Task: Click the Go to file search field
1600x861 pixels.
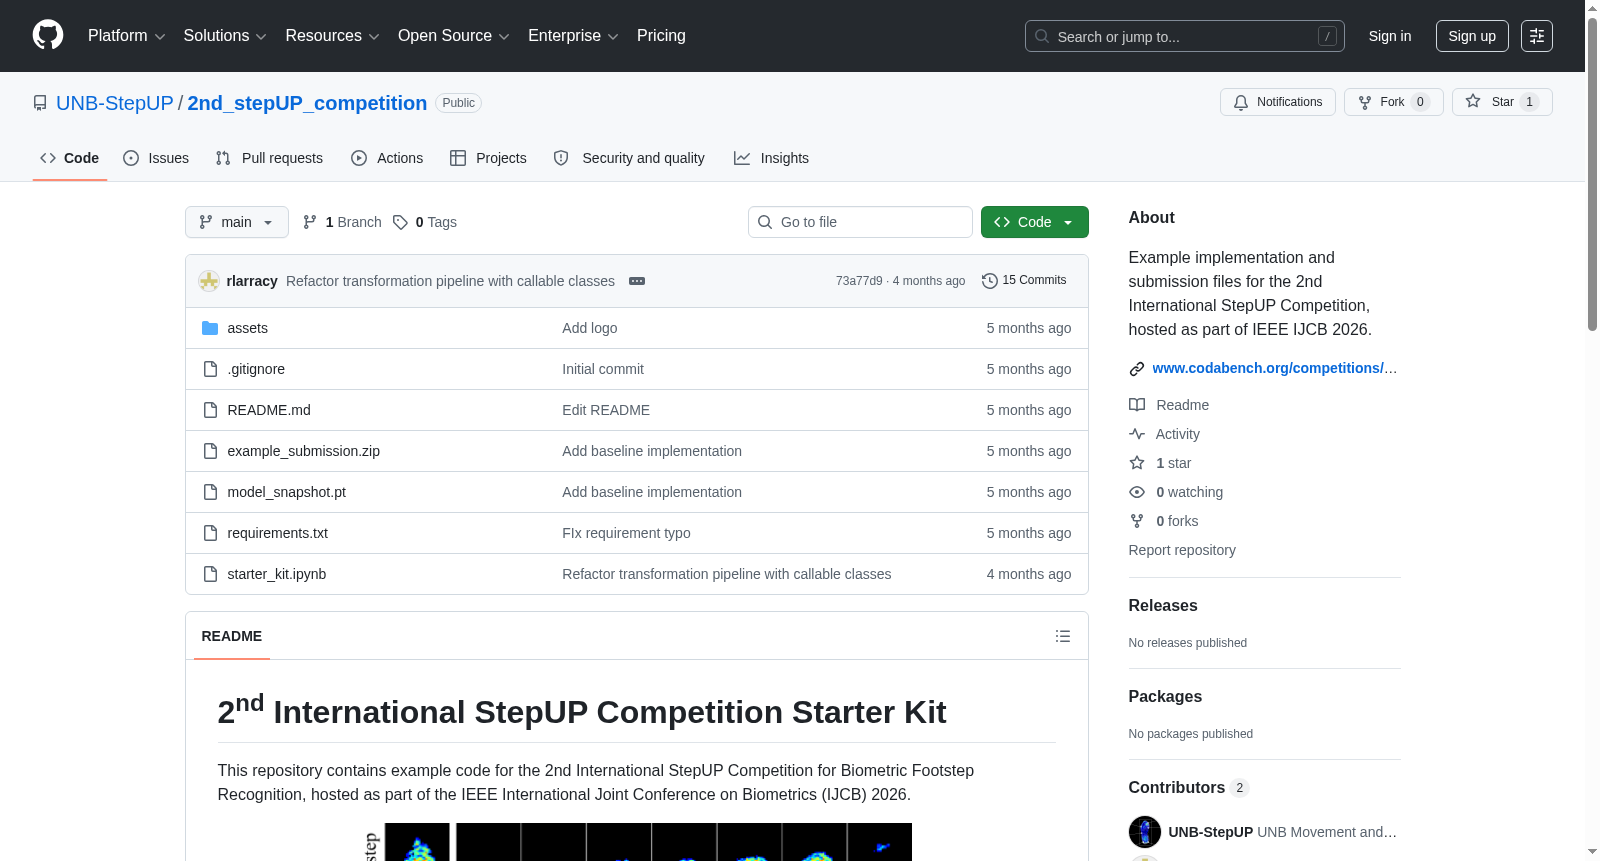Action: tap(860, 222)
